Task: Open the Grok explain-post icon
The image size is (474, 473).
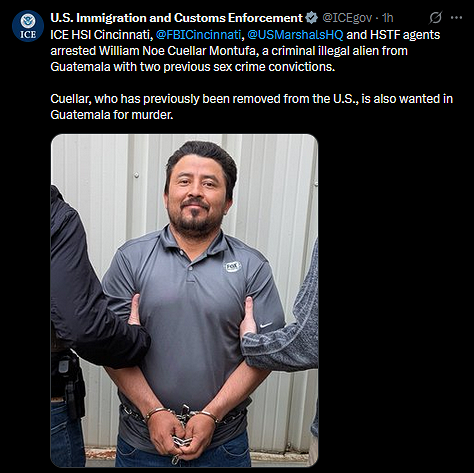Action: click(x=435, y=18)
